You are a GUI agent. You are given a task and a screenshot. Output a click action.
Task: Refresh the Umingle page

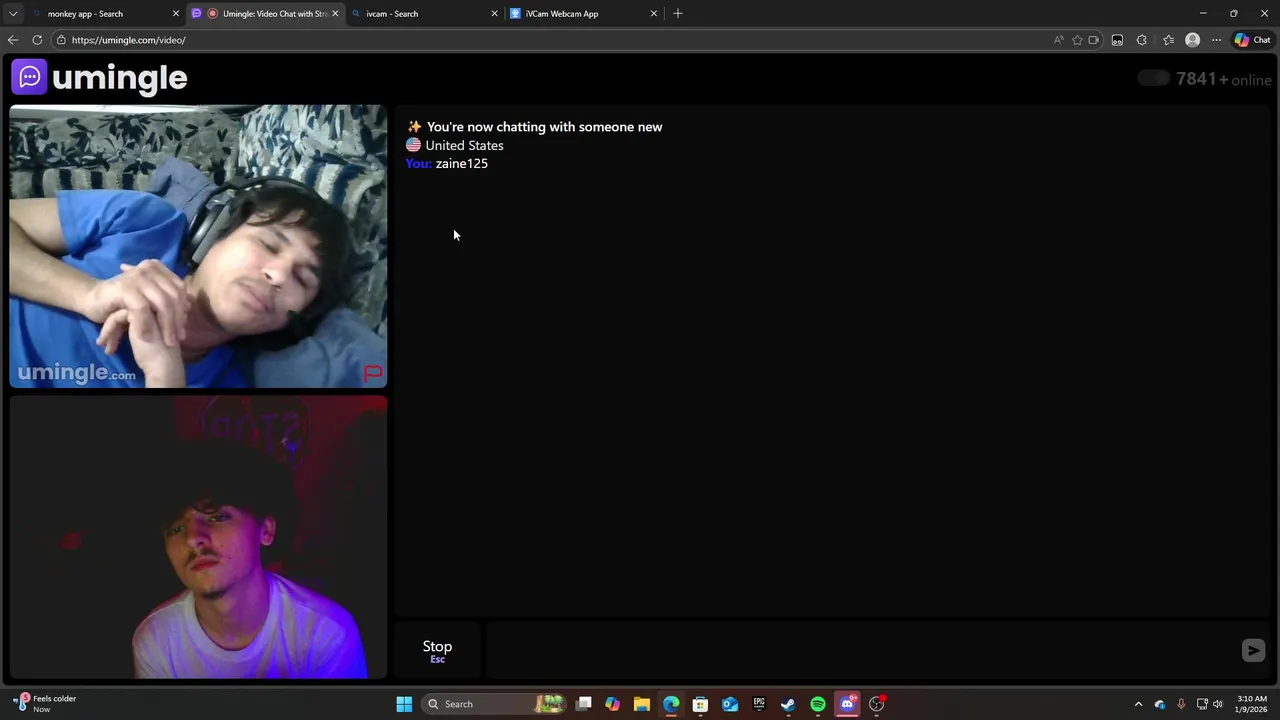(x=37, y=40)
